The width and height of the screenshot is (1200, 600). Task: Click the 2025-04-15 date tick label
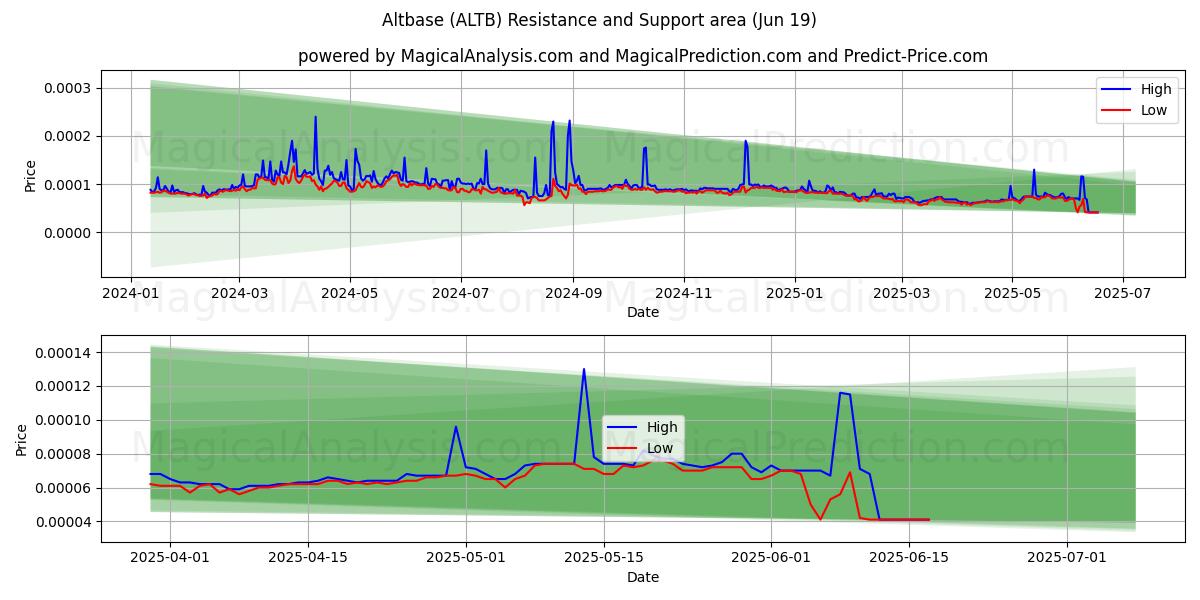pyautogui.click(x=307, y=558)
